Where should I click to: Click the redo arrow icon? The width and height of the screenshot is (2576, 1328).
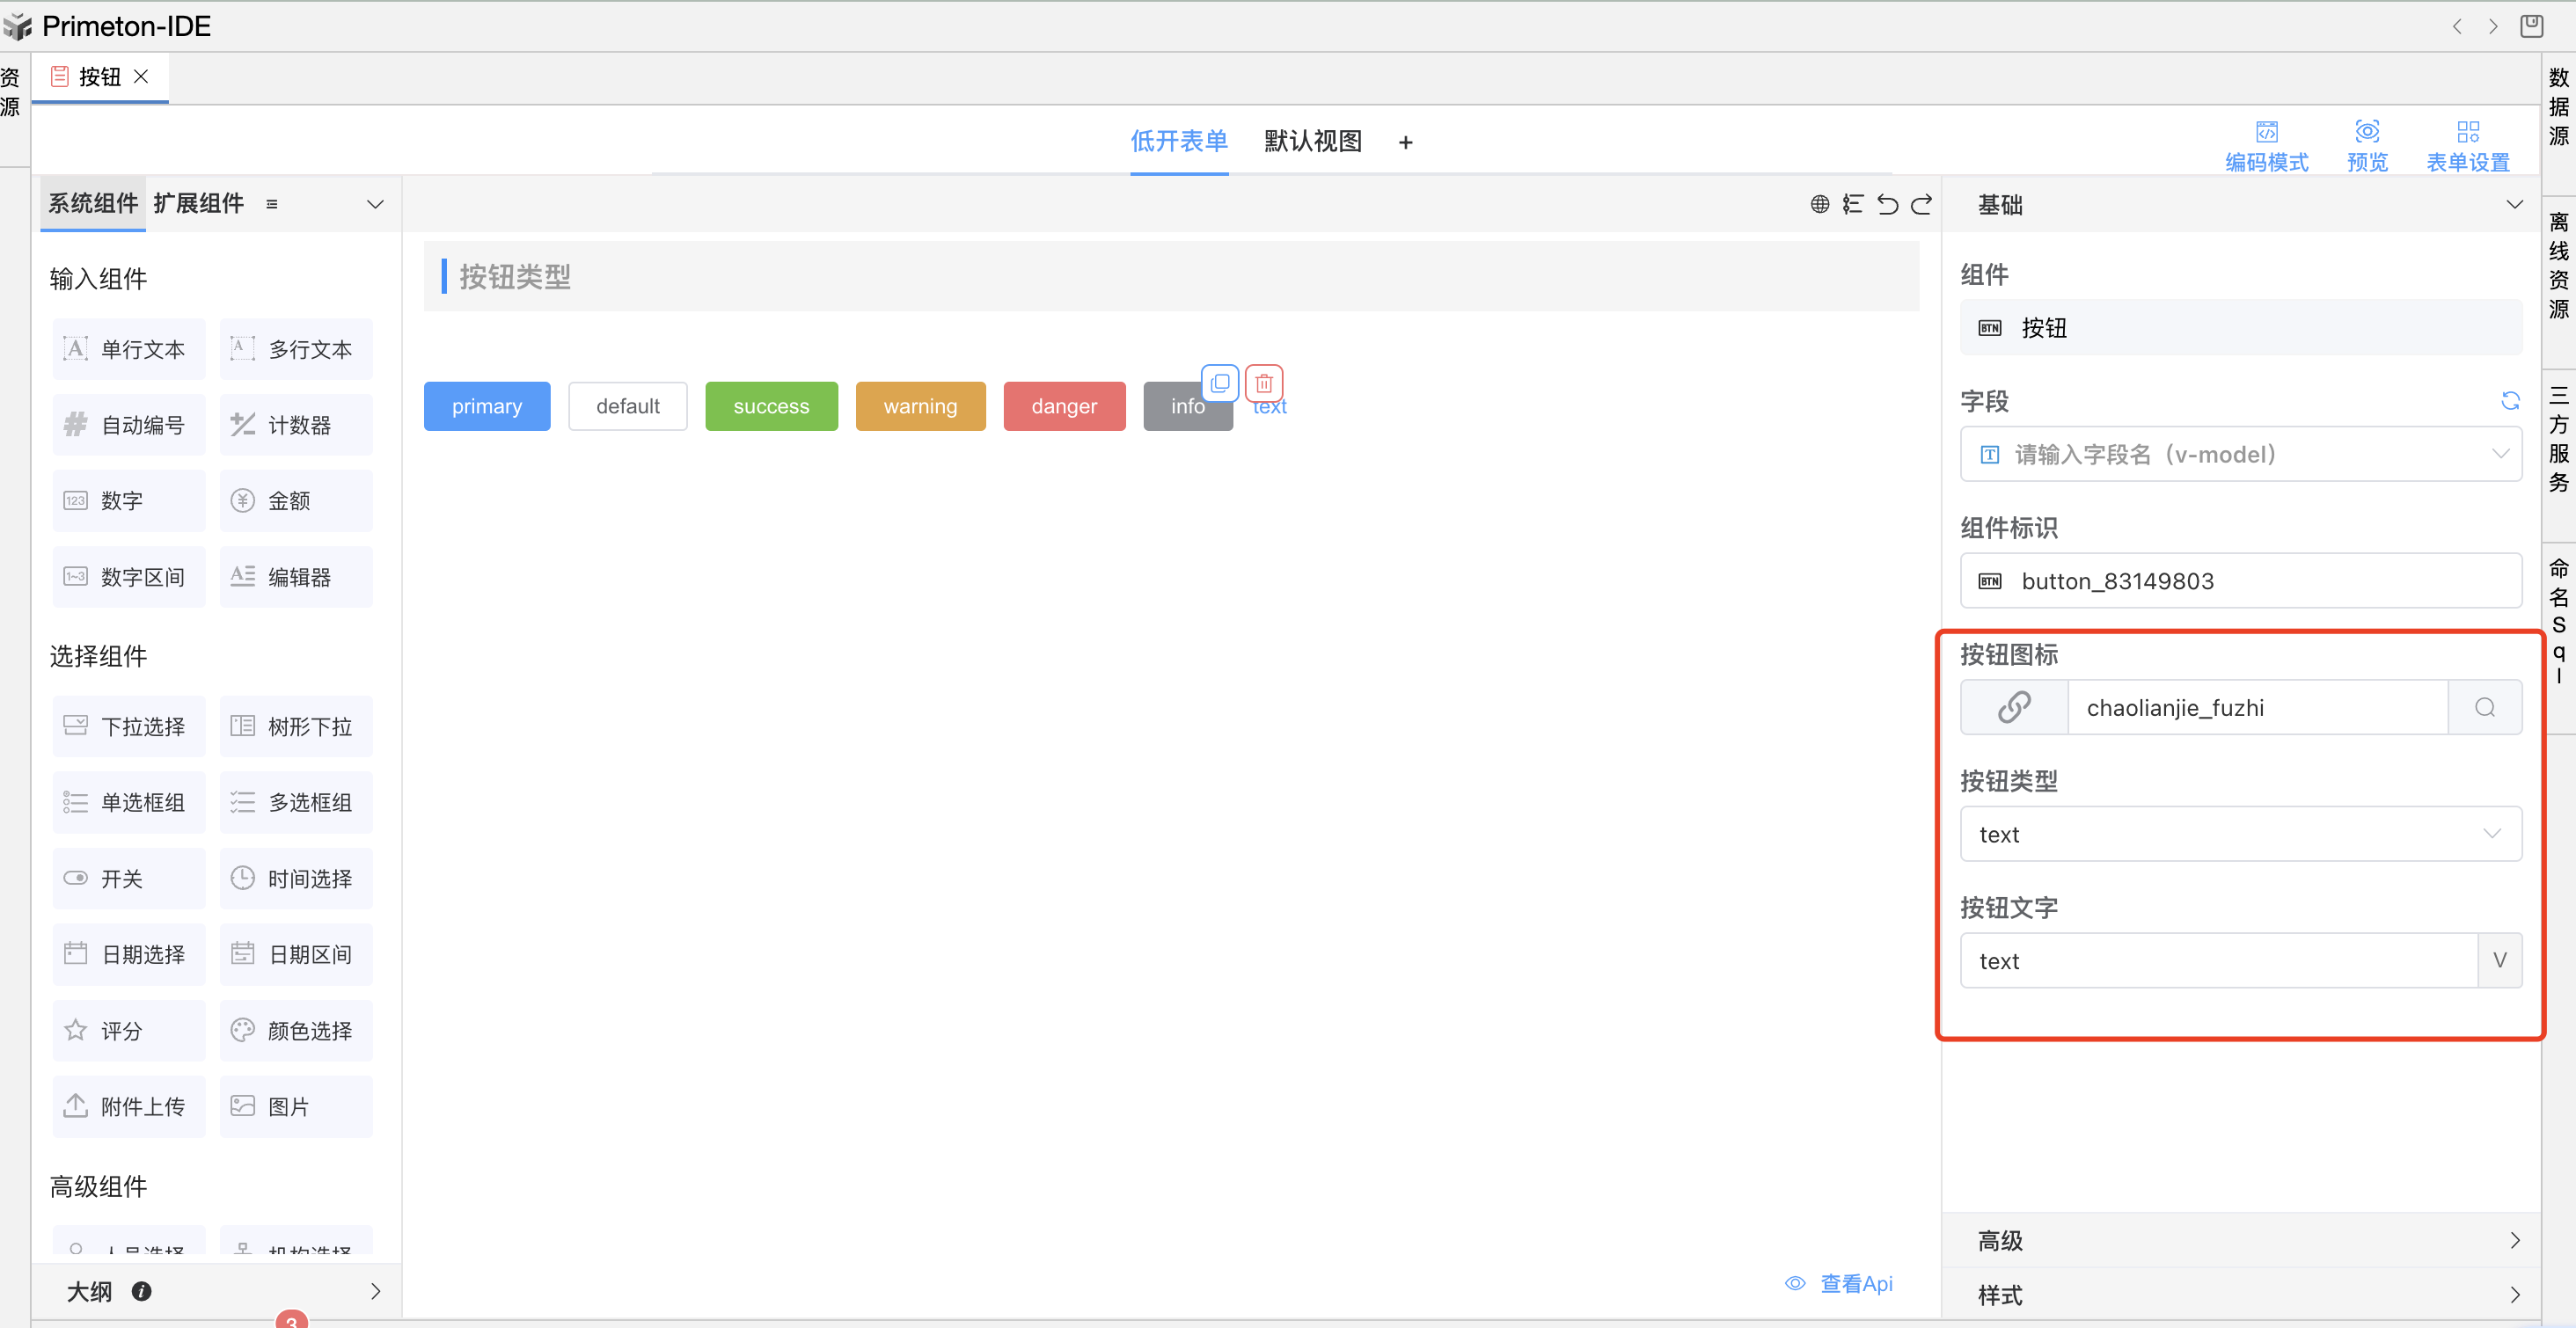tap(1921, 204)
